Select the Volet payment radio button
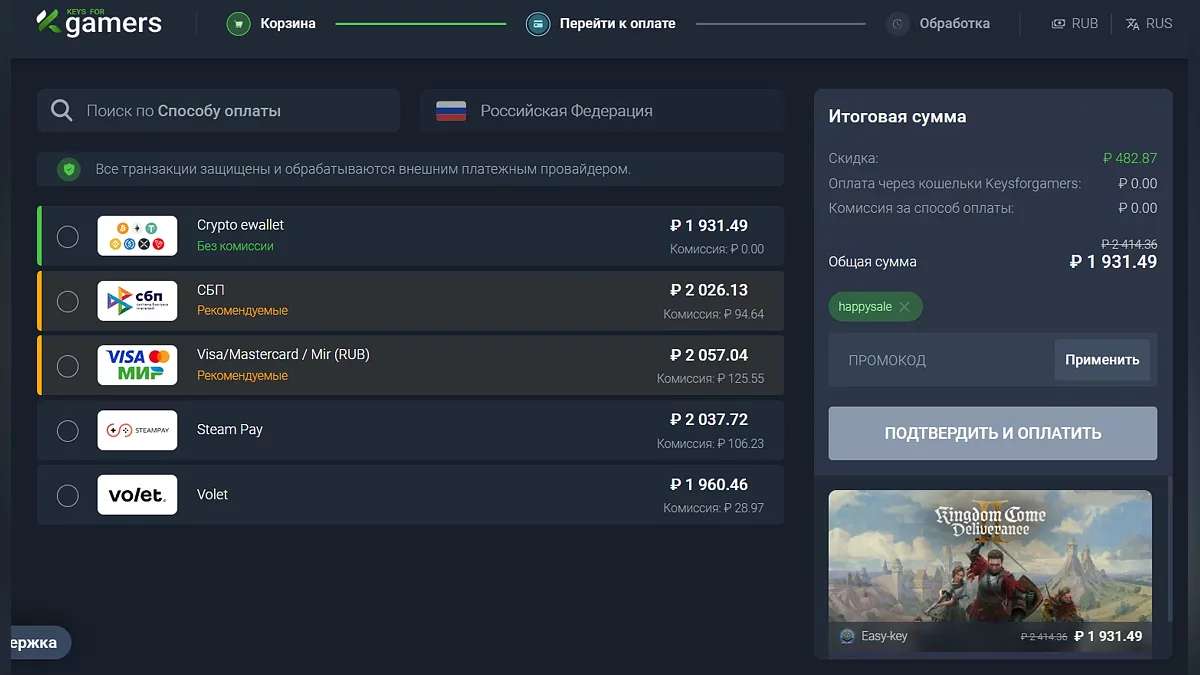This screenshot has height=675, width=1200. [x=67, y=495]
